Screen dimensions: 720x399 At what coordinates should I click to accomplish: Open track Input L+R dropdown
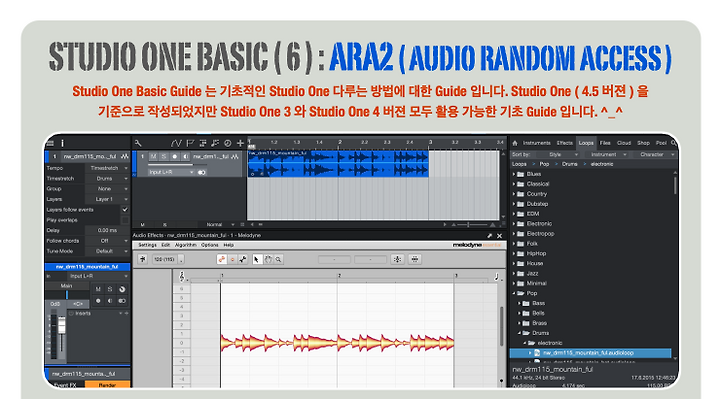tap(171, 172)
